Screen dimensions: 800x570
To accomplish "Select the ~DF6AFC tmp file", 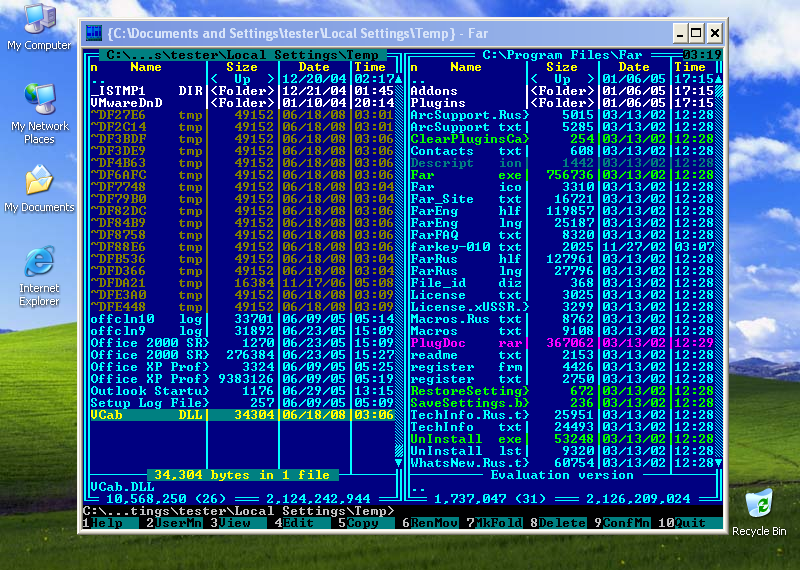I will point(242,175).
